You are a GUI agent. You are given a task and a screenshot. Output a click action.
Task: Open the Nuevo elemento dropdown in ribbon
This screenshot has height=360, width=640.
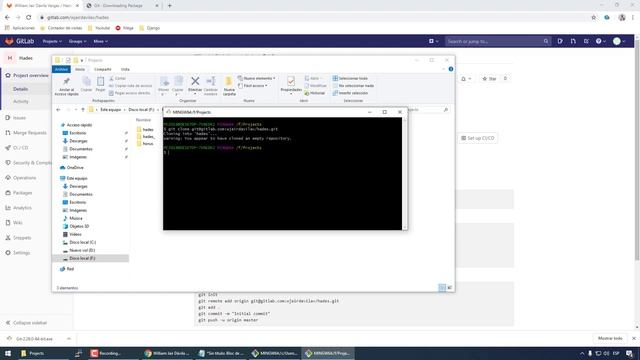[x=257, y=78]
